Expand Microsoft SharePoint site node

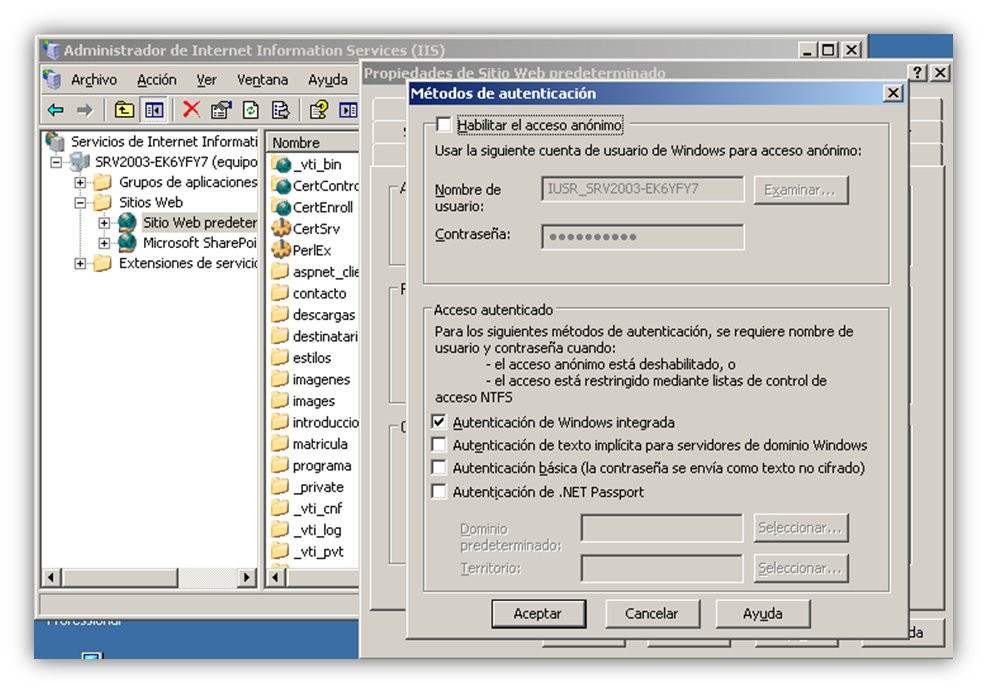(x=104, y=243)
